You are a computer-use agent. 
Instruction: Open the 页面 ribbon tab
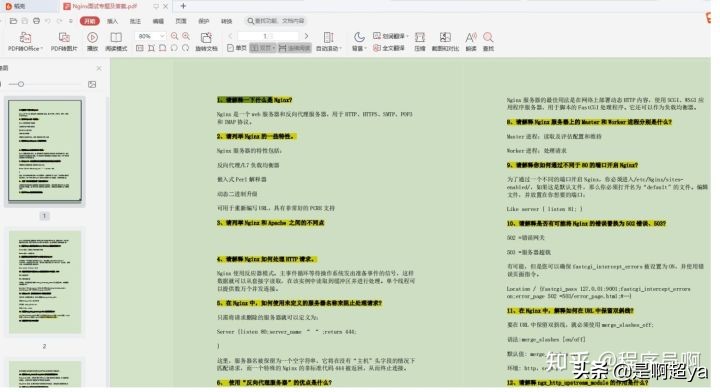(181, 21)
